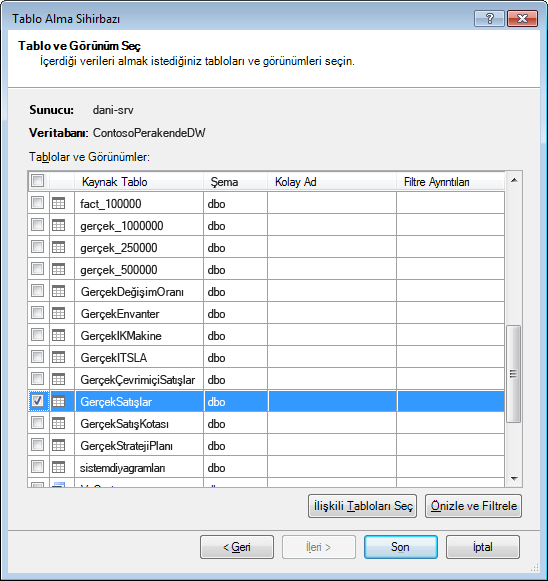Go back with the Geri button

237,547
